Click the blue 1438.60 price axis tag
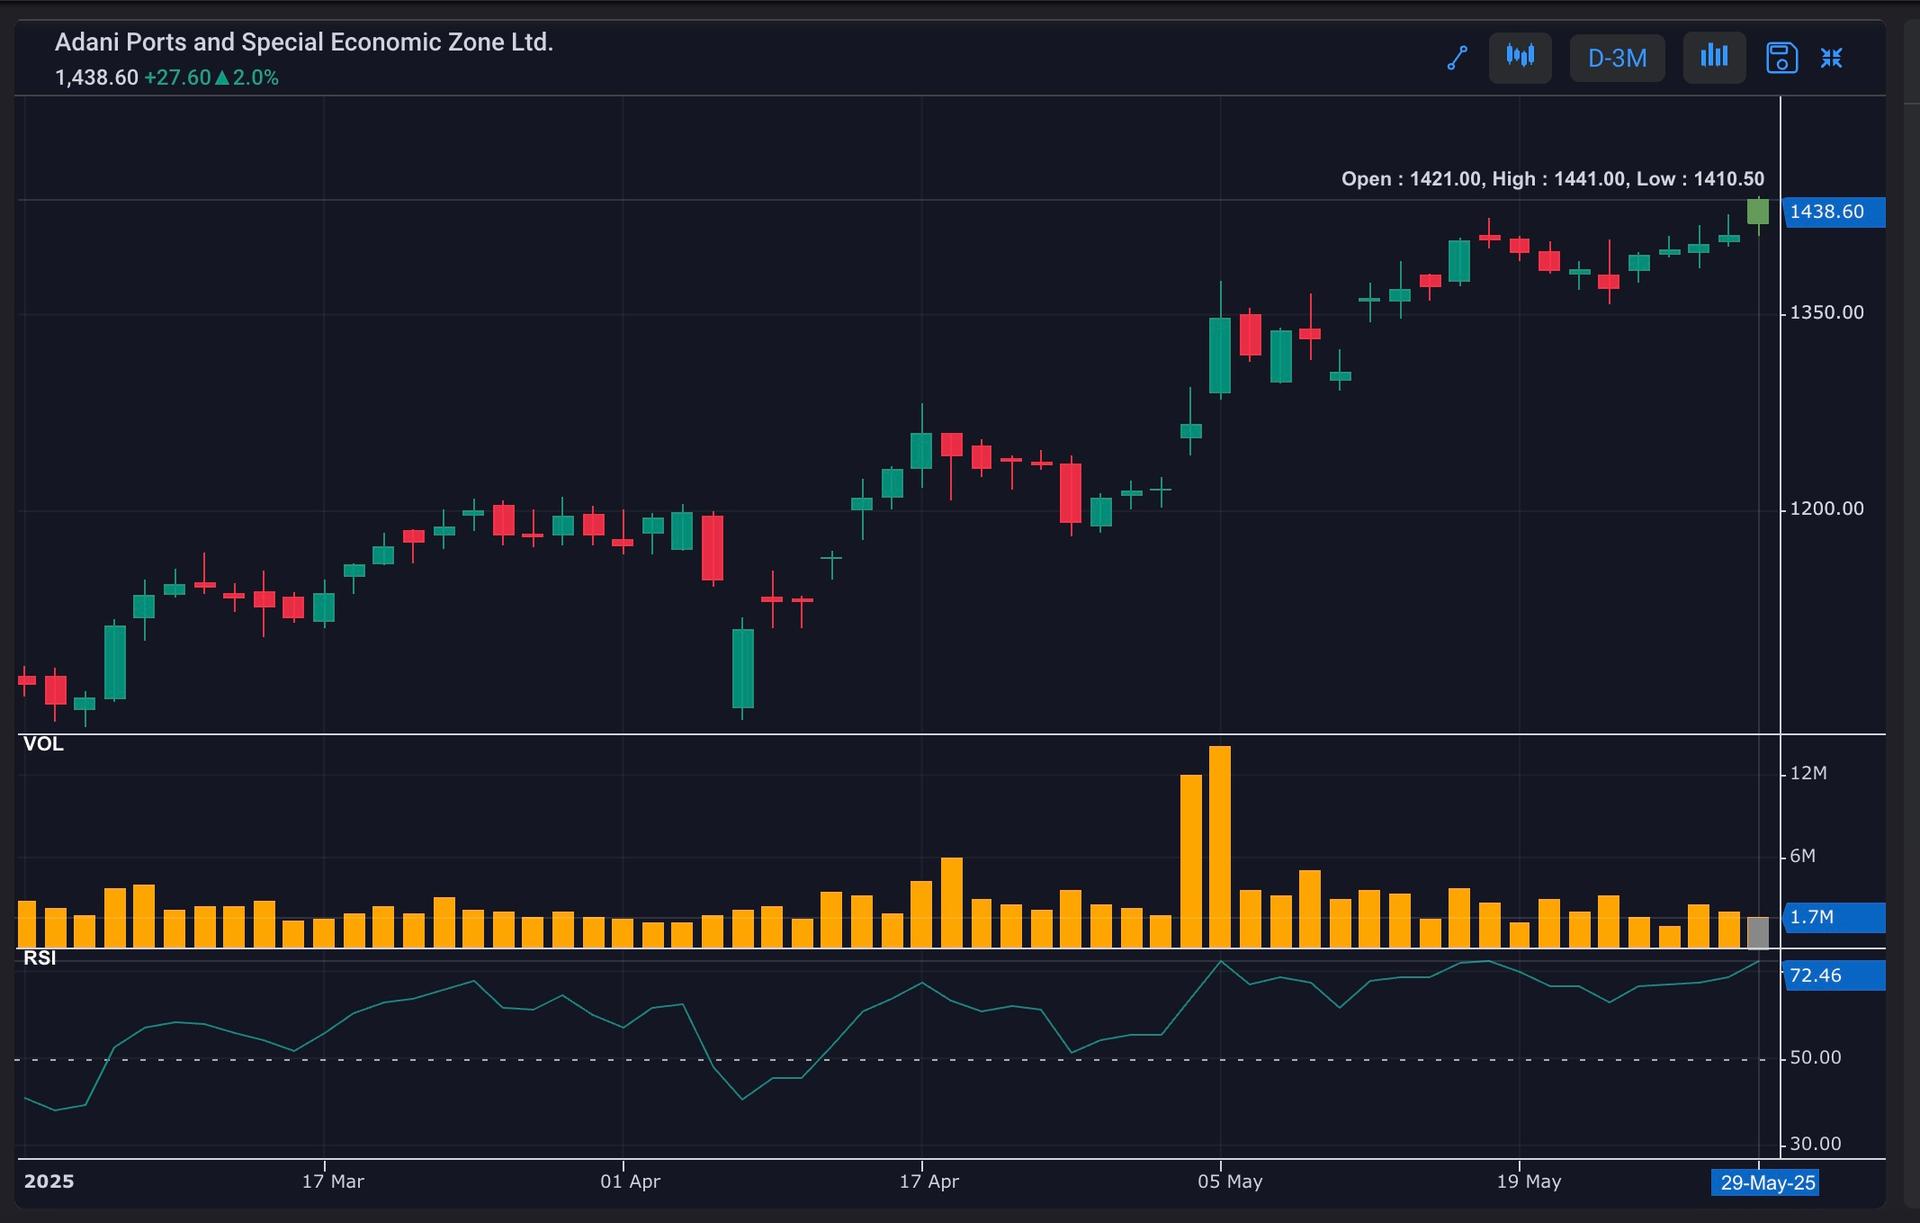 (x=1834, y=212)
